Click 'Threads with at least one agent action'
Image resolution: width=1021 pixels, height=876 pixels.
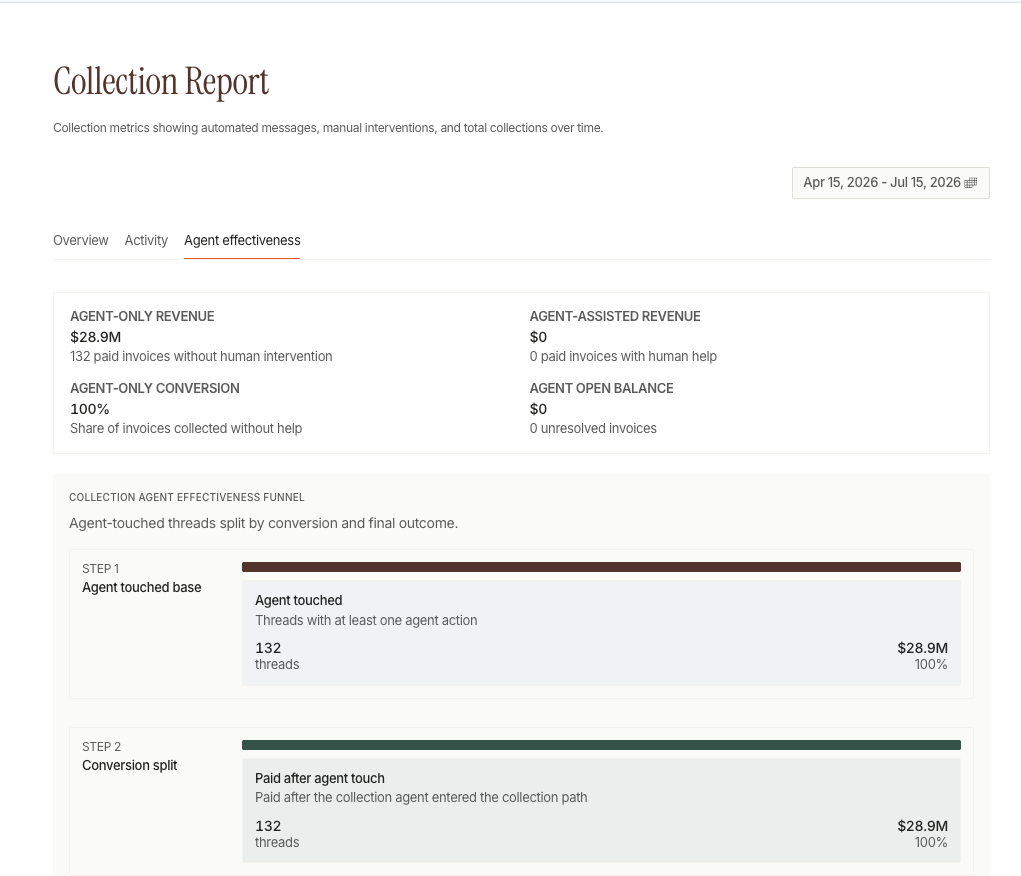coord(366,621)
